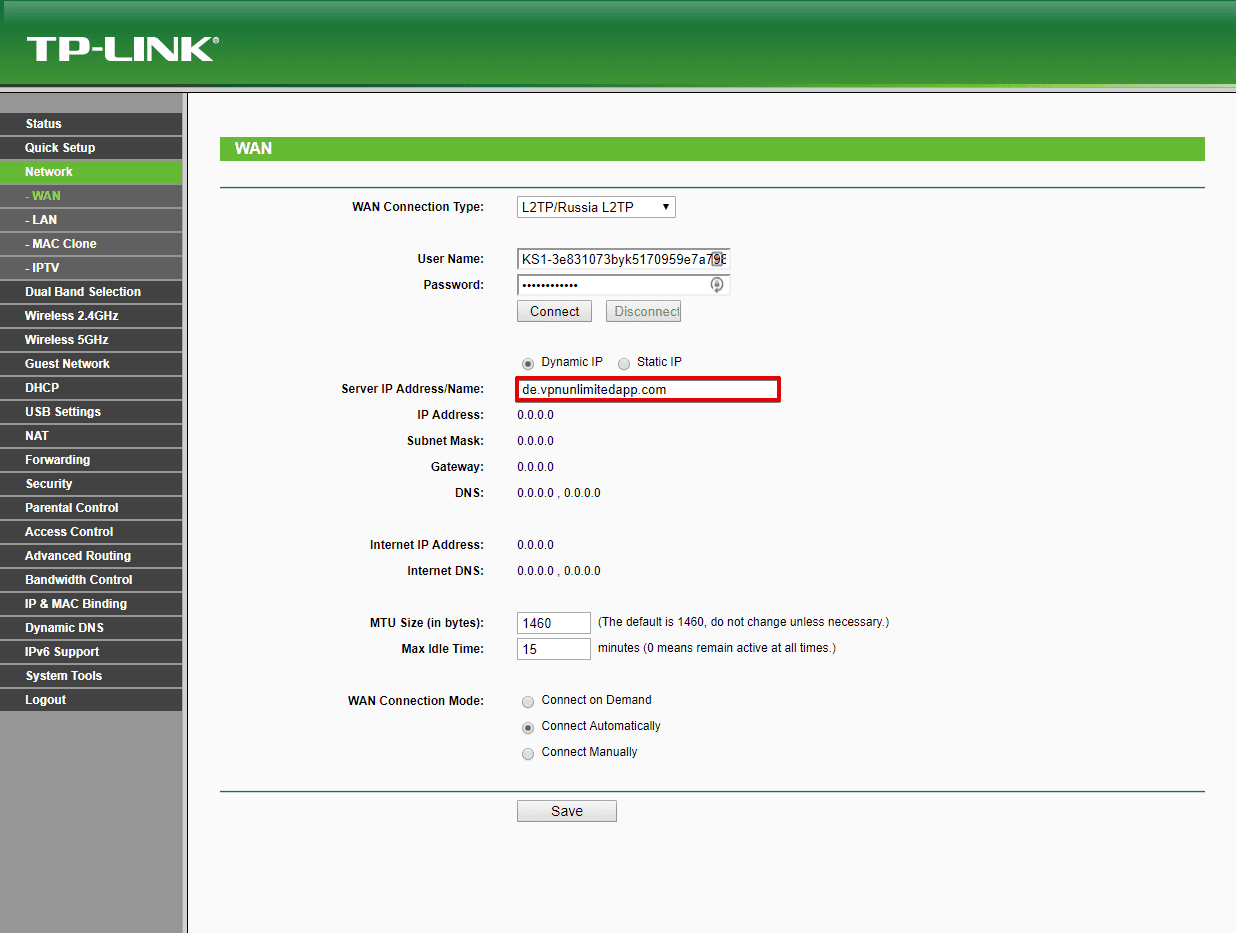Image resolution: width=1236 pixels, height=933 pixels.
Task: Open Parental Control in the sidebar
Action: coord(72,508)
